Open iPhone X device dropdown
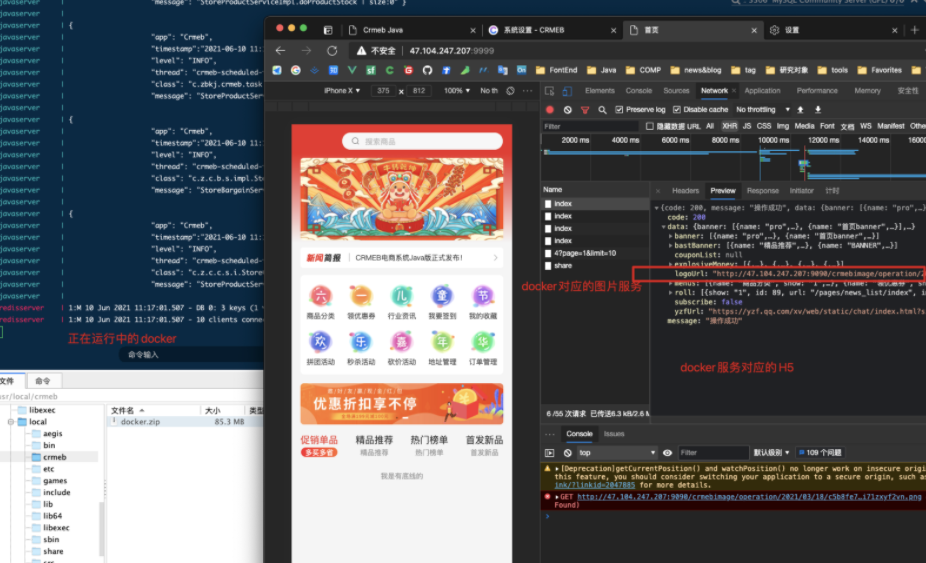 point(341,91)
